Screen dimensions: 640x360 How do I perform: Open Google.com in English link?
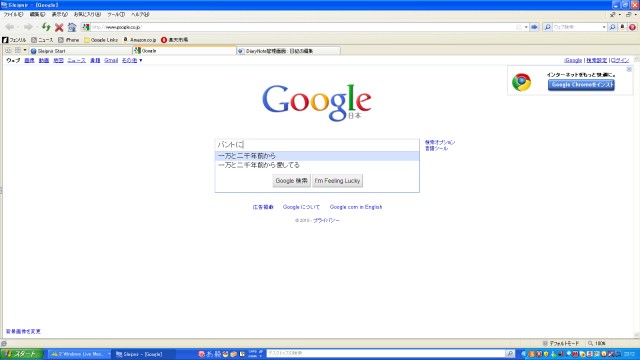click(356, 207)
